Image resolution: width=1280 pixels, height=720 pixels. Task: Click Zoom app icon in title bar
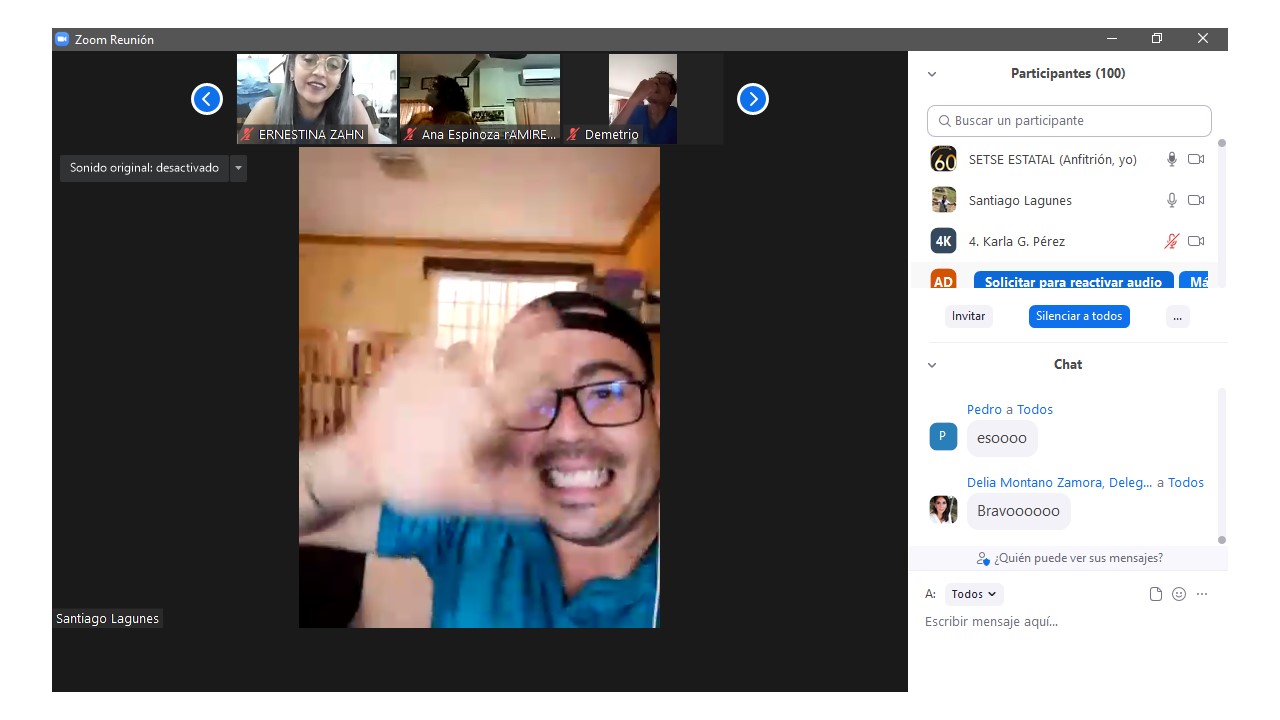(62, 39)
